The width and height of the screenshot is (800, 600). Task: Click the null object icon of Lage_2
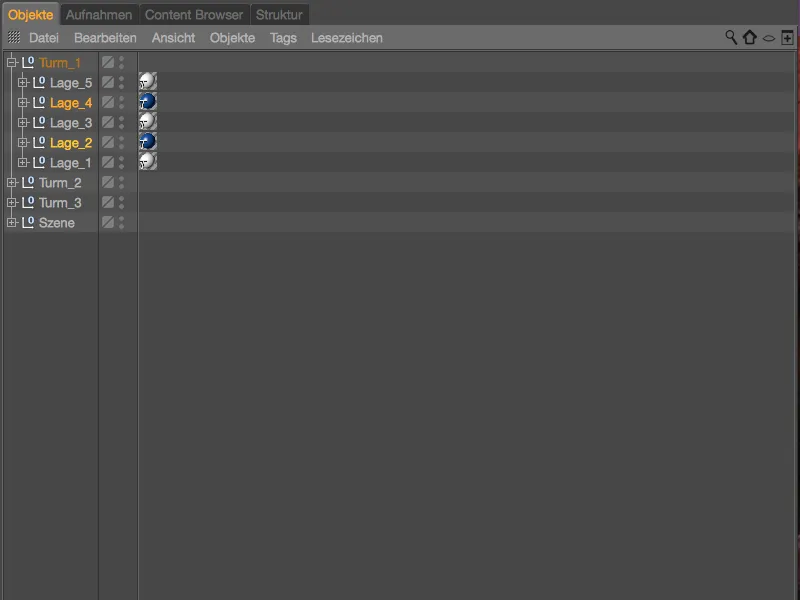pyautogui.click(x=39, y=142)
